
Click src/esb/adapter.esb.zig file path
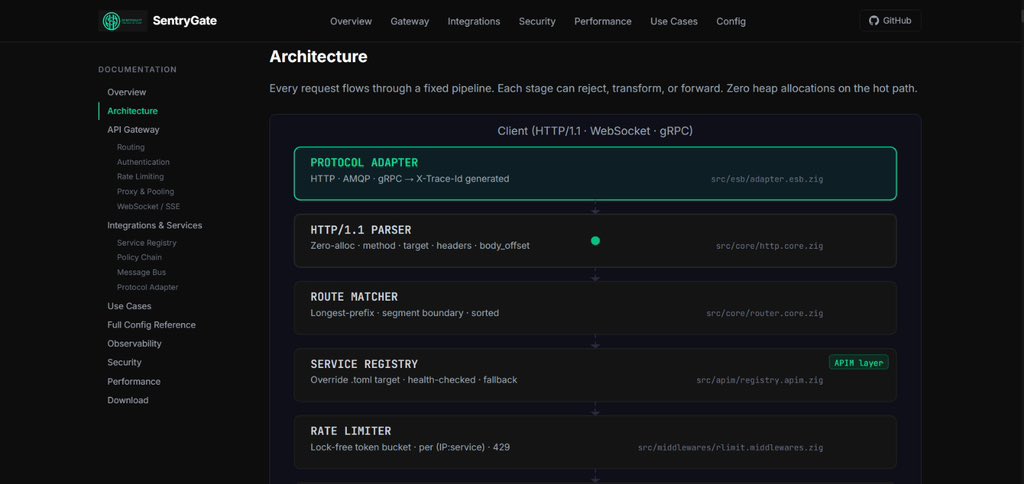[x=767, y=179]
